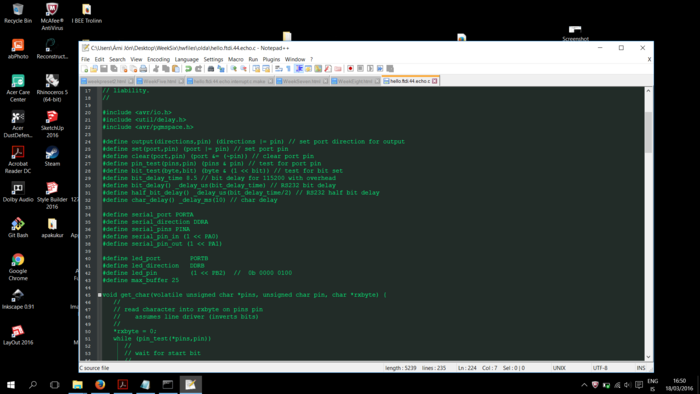The height and width of the screenshot is (394, 700).
Task: Click the UNIX line-ending status field
Action: 559,368
